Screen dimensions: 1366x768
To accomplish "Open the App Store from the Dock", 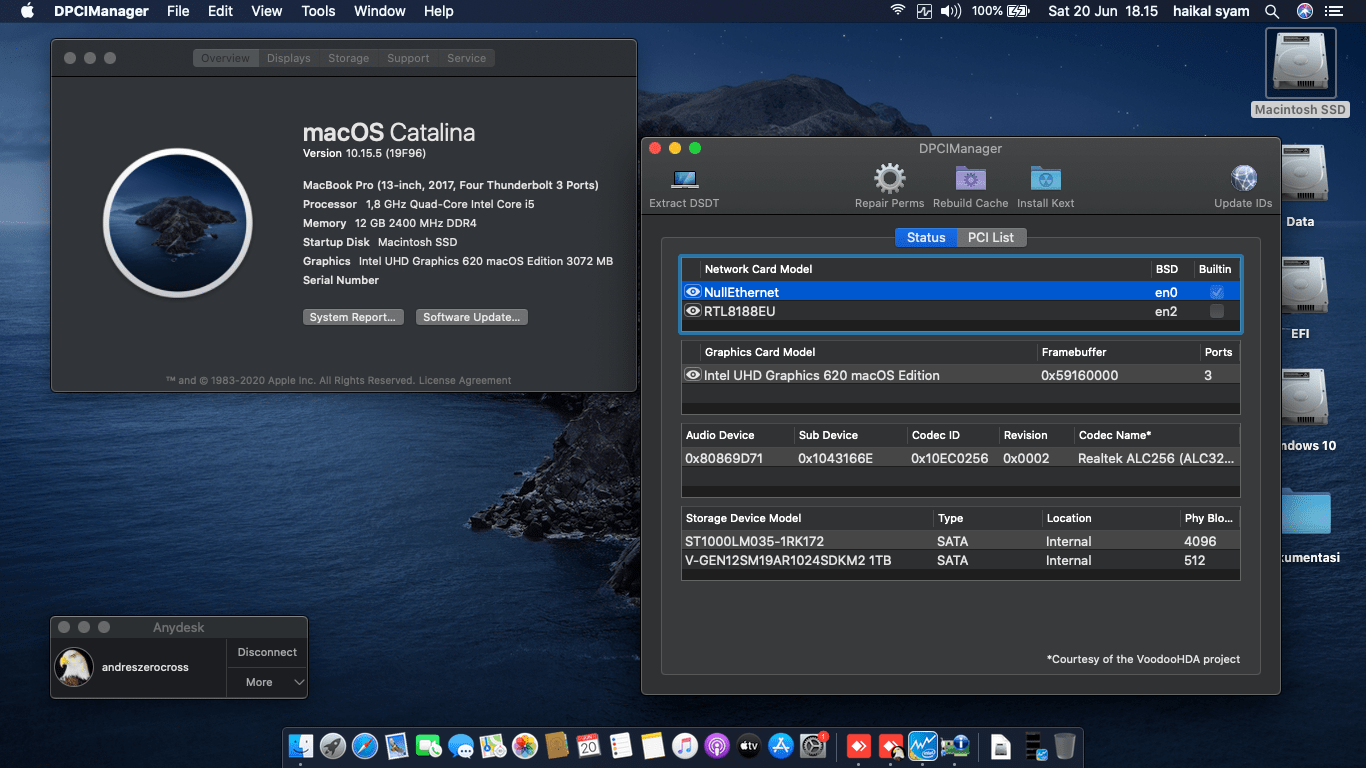I will pos(781,745).
